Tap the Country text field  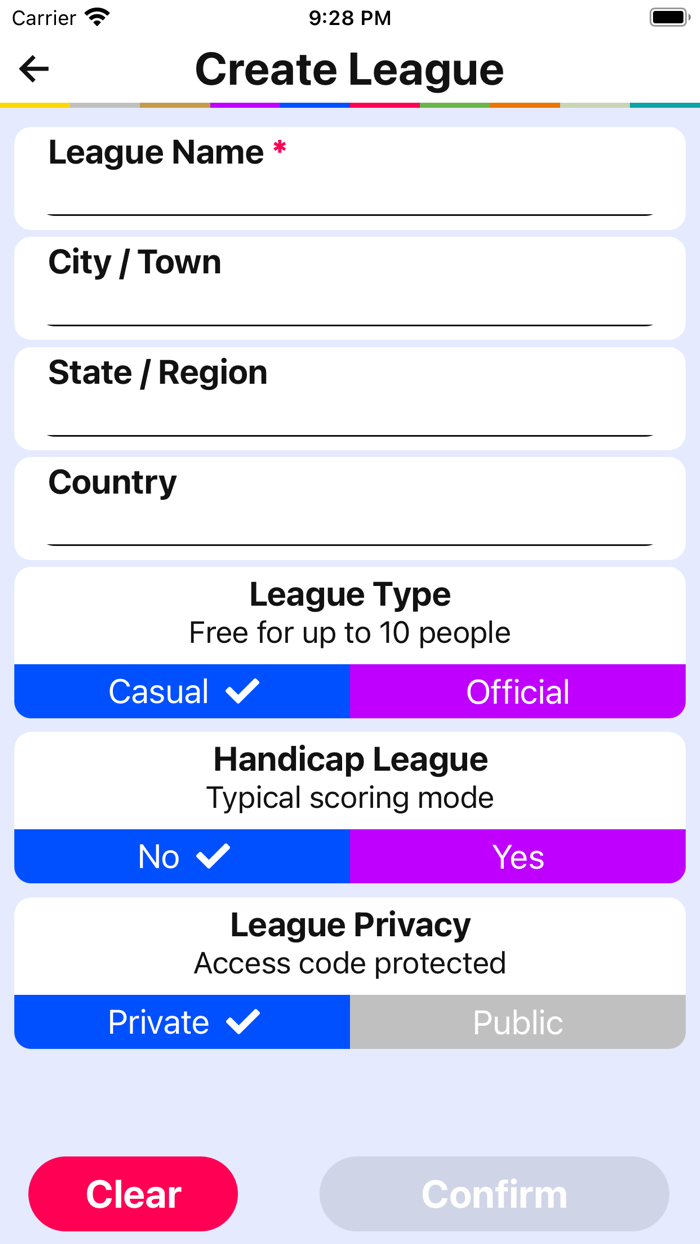350,526
